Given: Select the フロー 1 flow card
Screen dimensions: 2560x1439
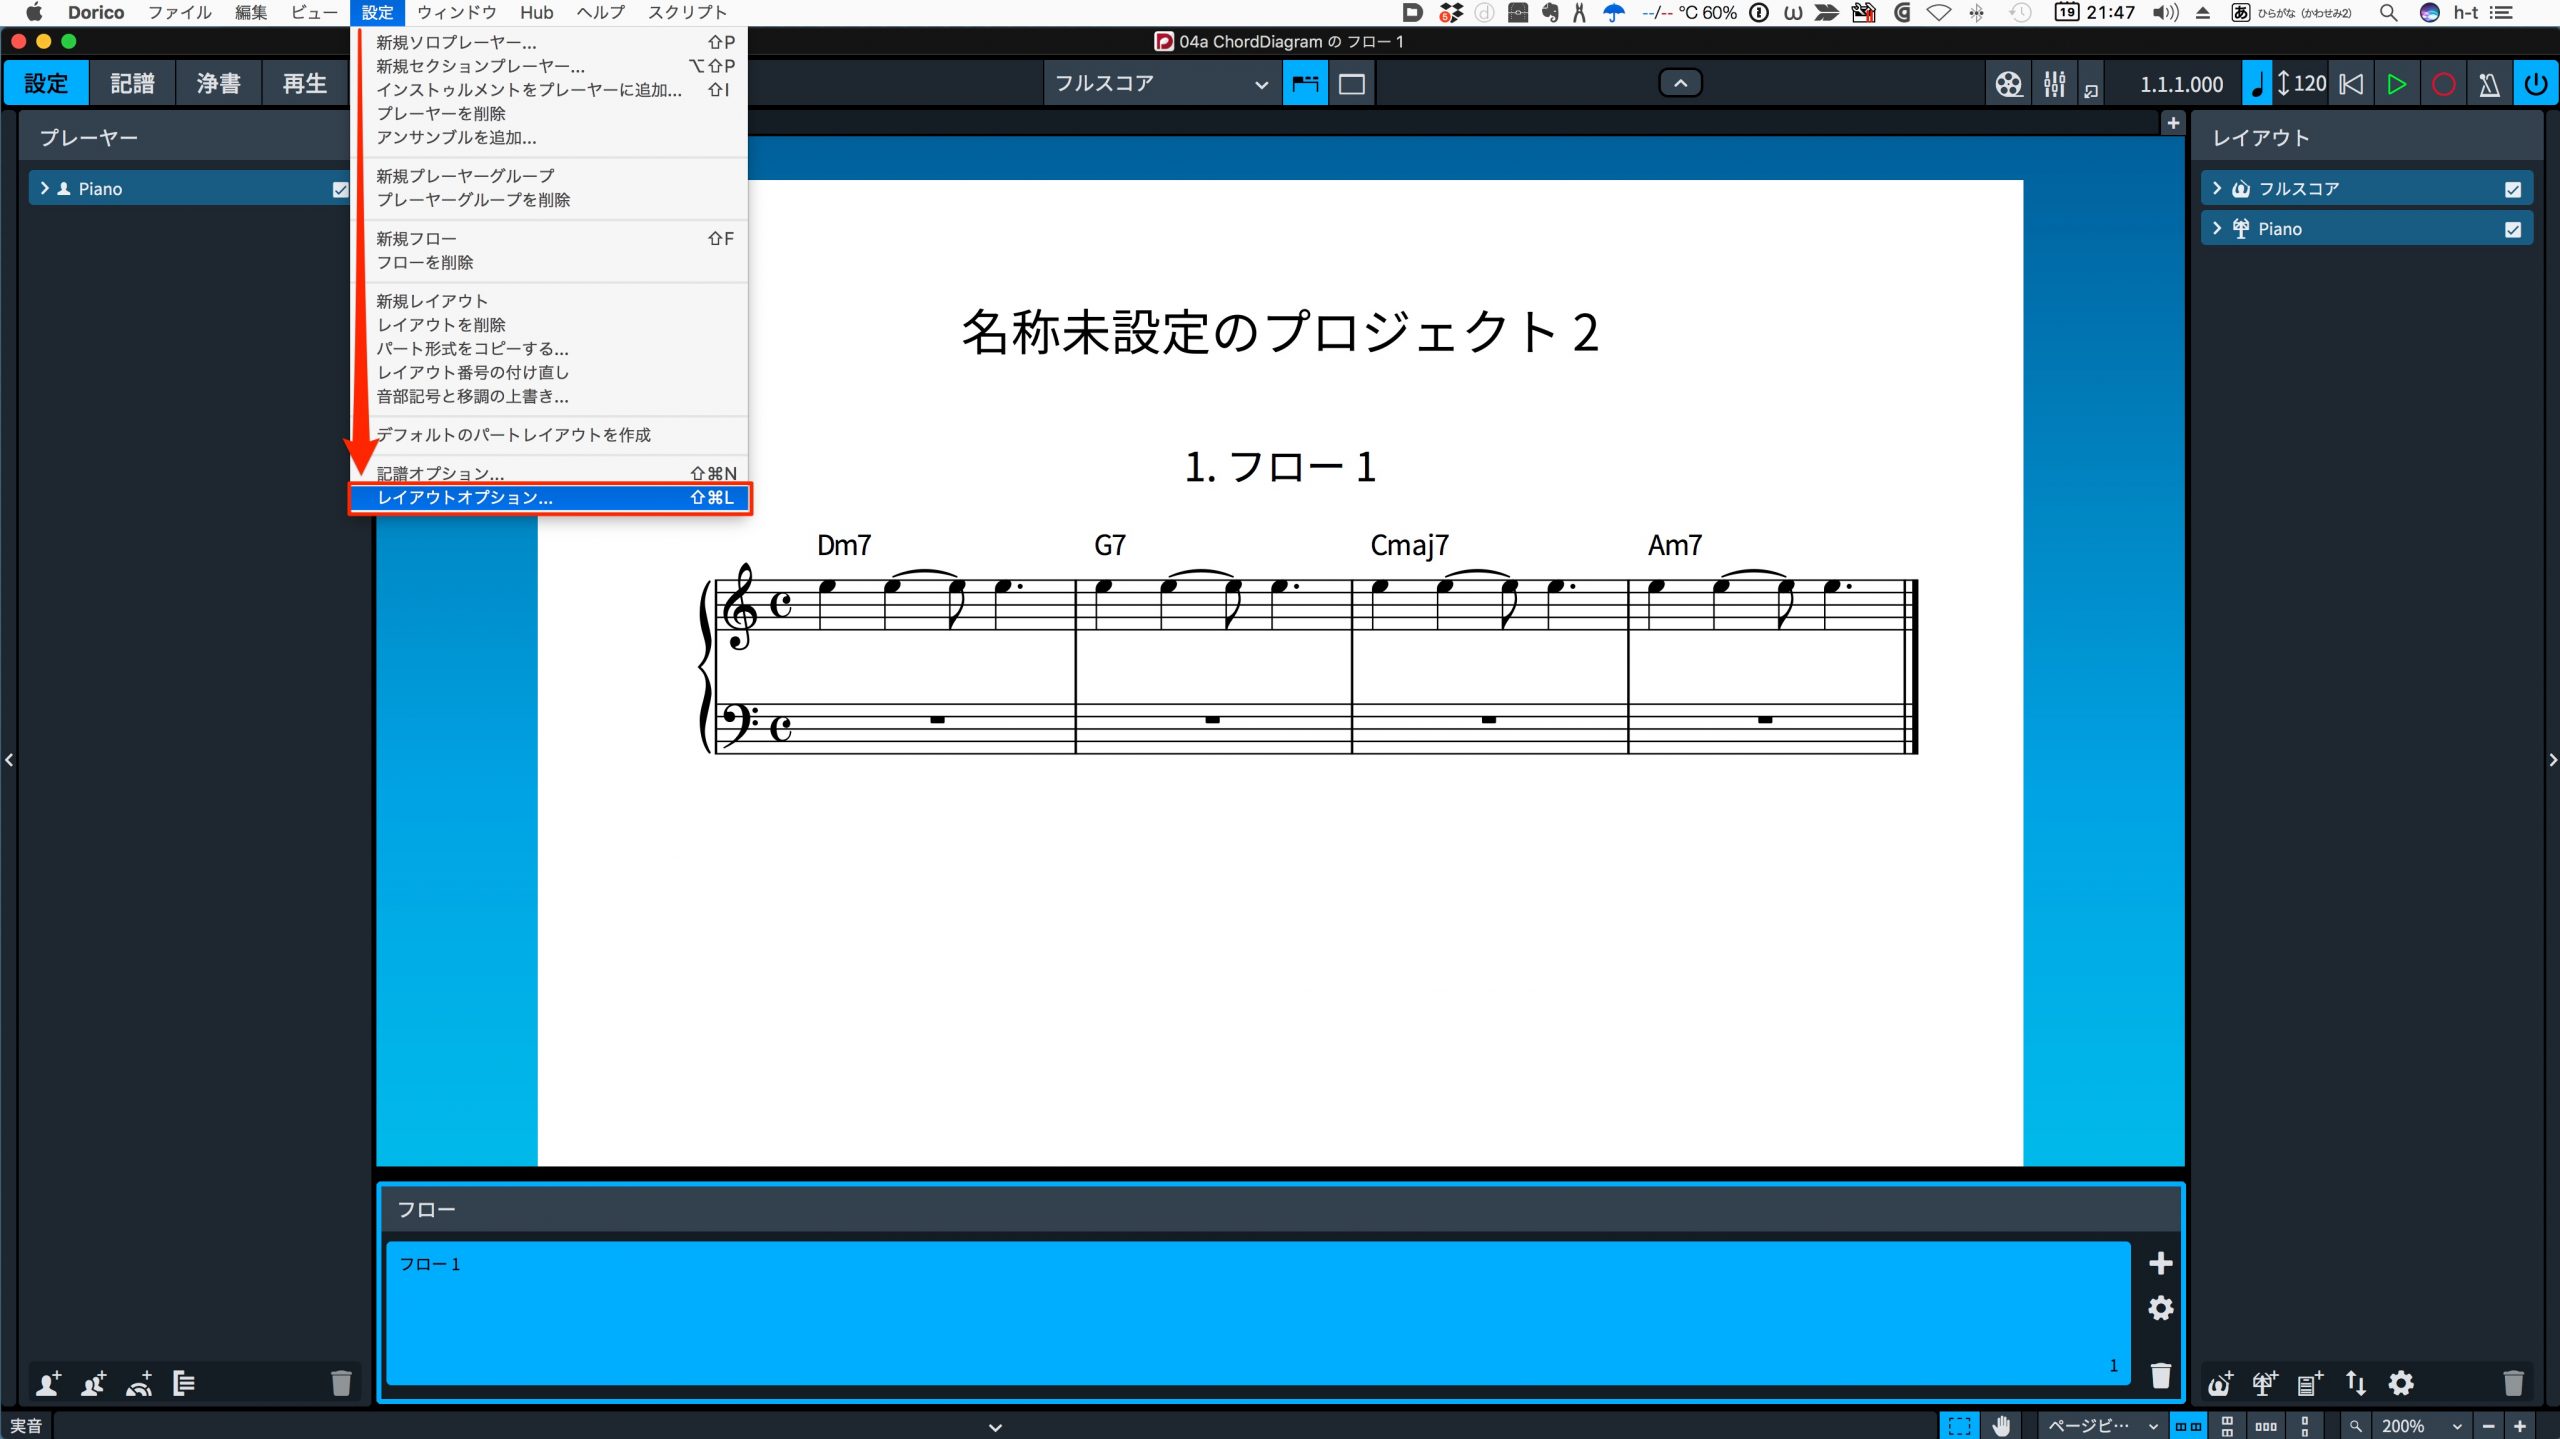Looking at the screenshot, I should 1258,1313.
